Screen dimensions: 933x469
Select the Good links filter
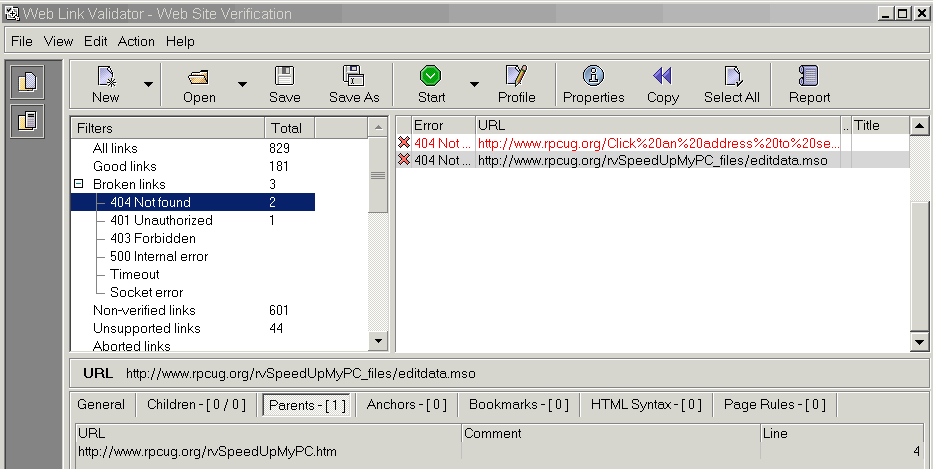pyautogui.click(x=124, y=166)
